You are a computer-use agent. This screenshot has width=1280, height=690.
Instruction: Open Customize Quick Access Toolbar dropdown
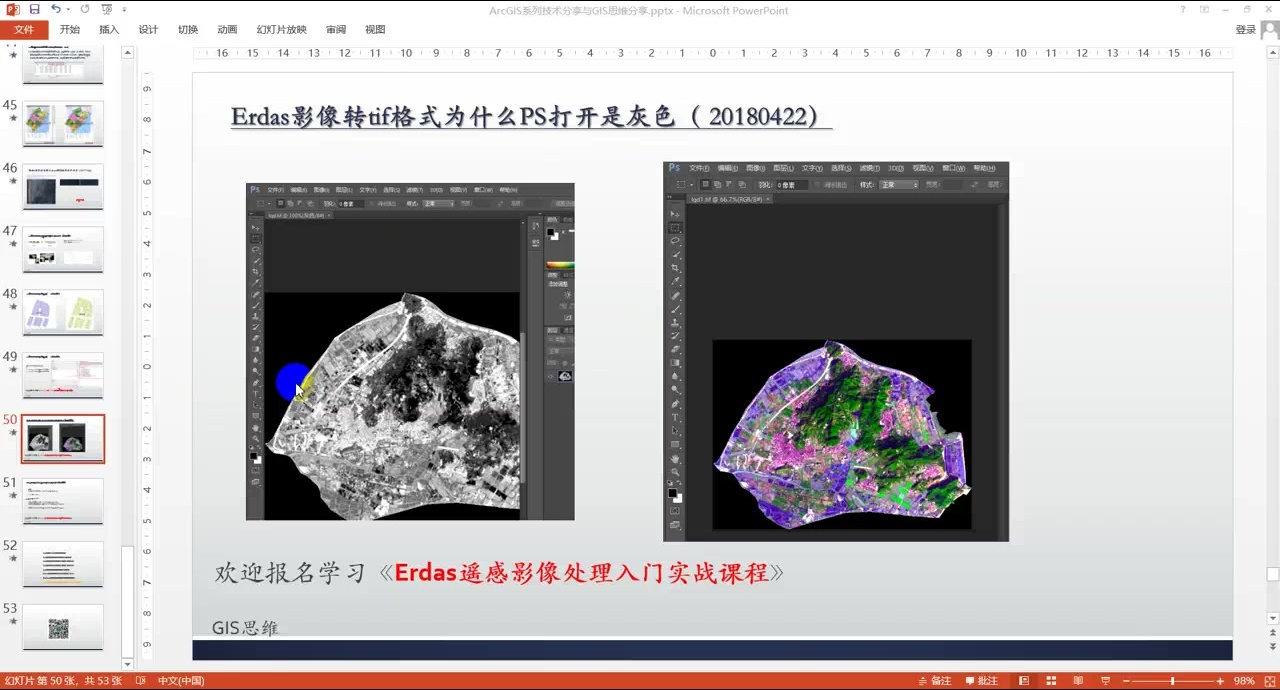124,10
